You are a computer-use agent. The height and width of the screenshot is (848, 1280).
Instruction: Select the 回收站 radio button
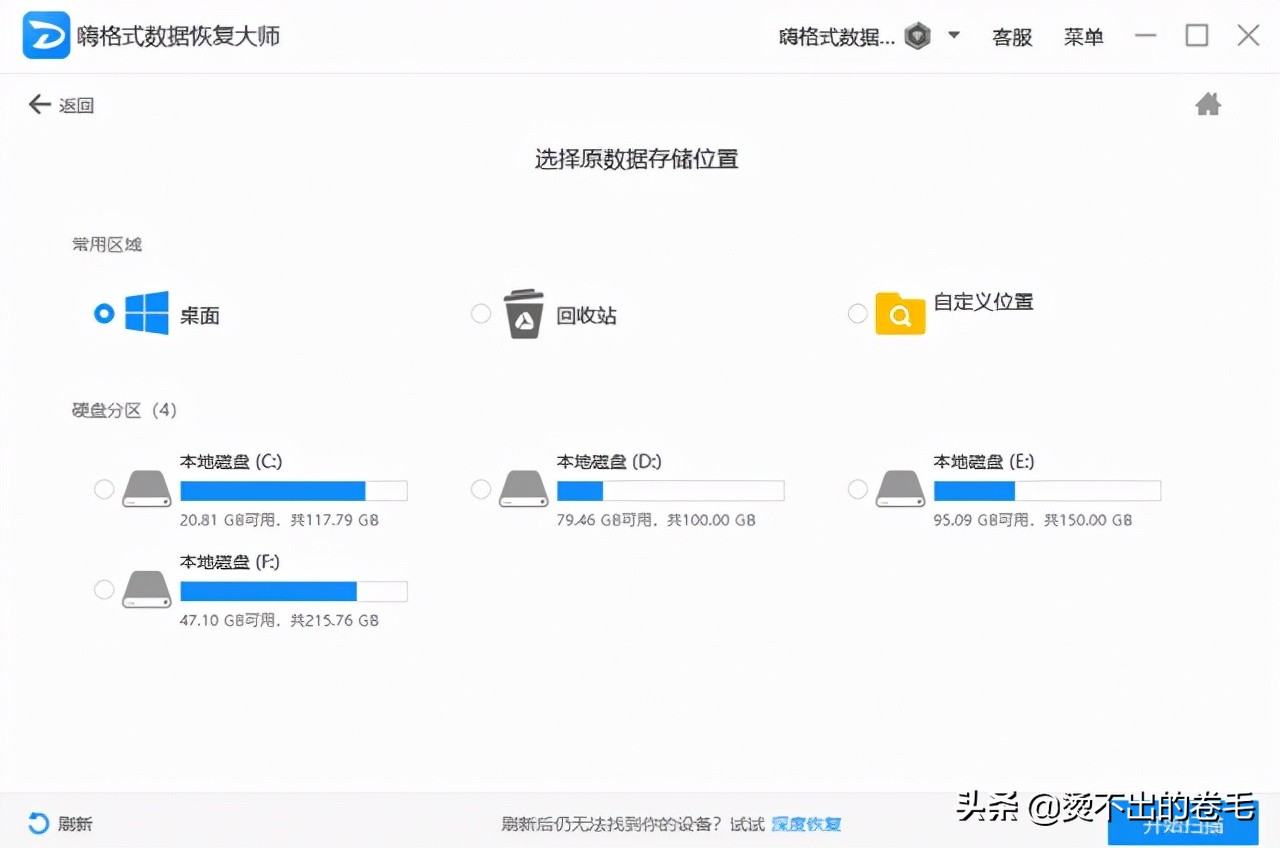click(x=481, y=314)
